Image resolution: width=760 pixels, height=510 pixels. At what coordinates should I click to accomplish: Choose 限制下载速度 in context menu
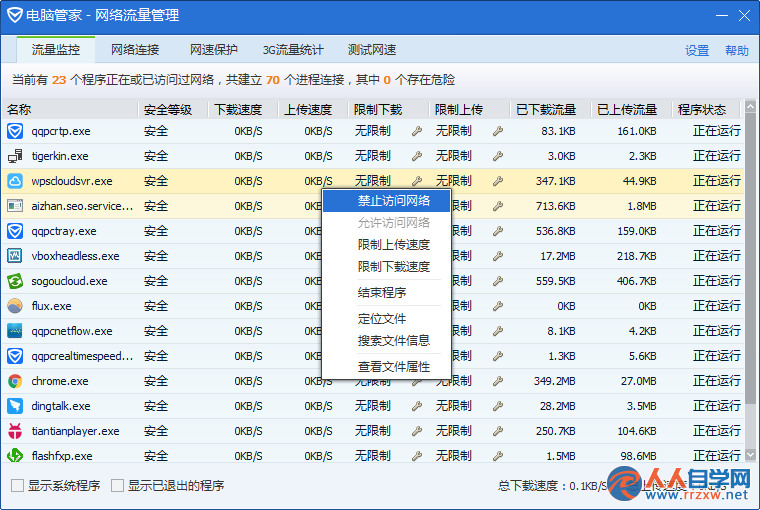click(386, 267)
